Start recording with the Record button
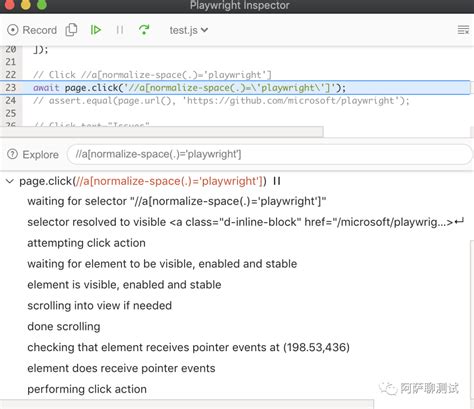The width and height of the screenshot is (474, 409). point(32,30)
